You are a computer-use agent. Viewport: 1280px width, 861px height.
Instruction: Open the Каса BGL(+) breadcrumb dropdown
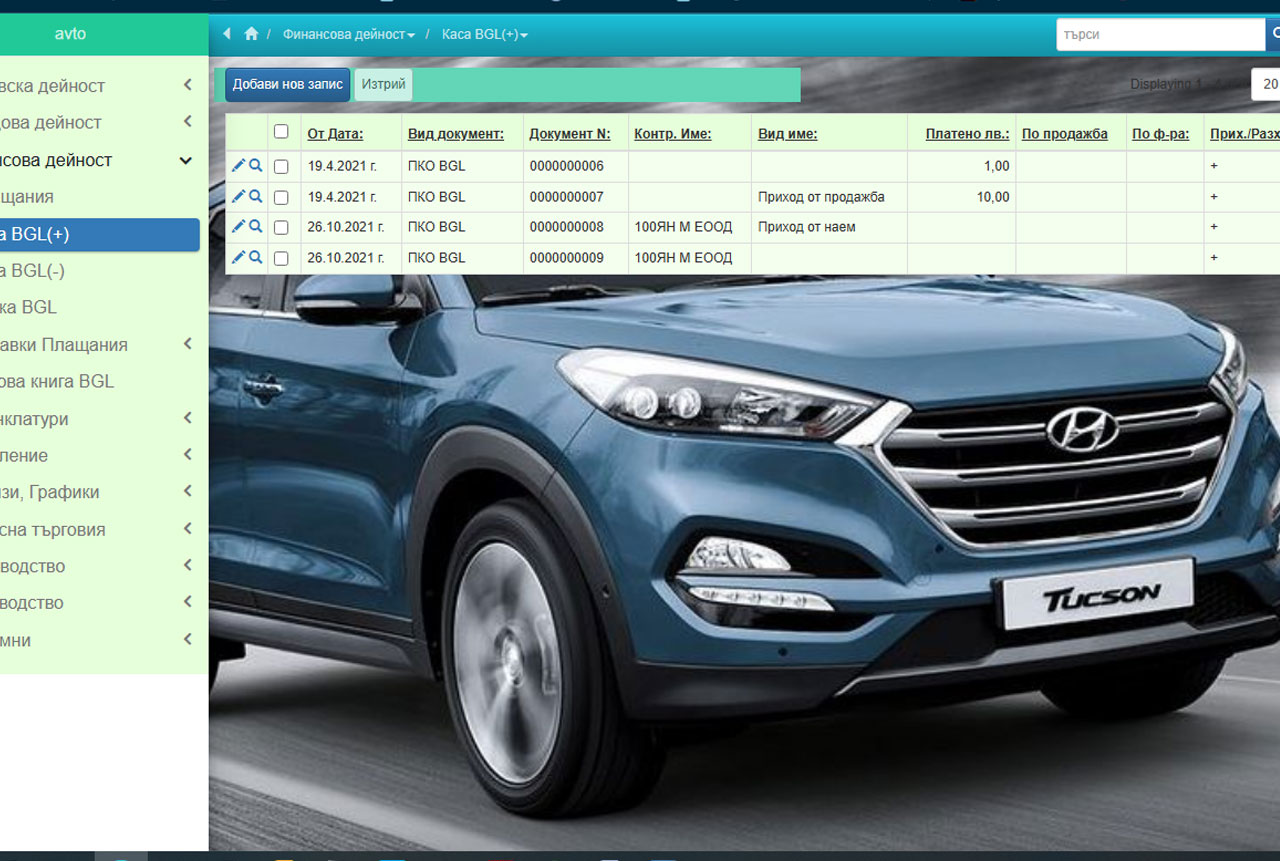click(x=485, y=34)
